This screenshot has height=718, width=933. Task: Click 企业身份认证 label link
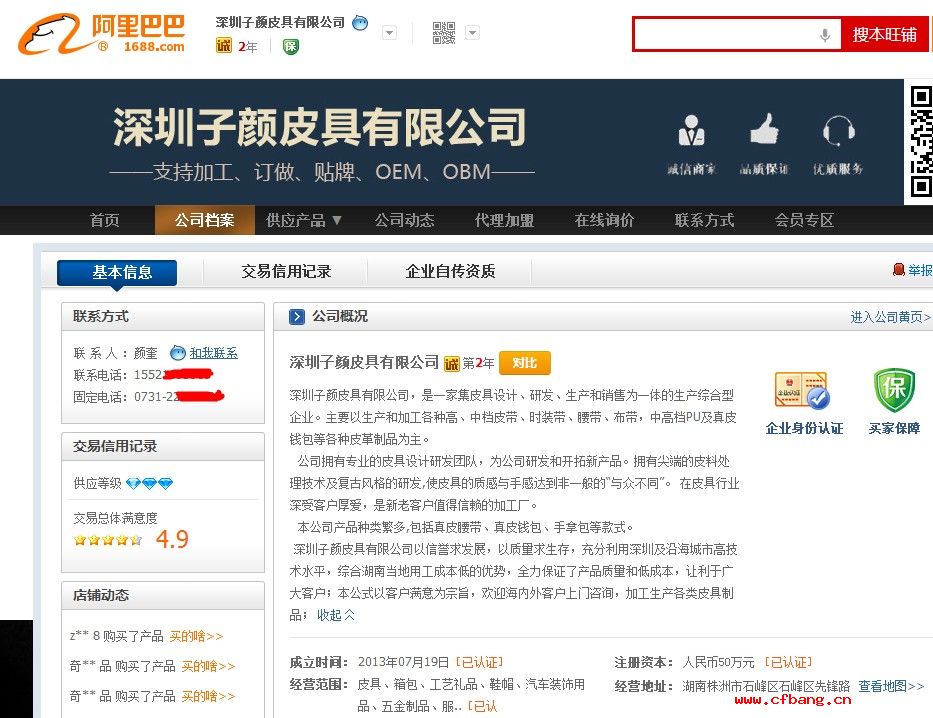click(x=804, y=428)
